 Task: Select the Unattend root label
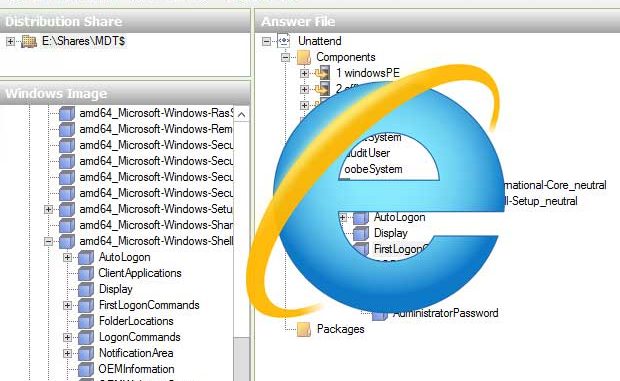click(x=319, y=41)
